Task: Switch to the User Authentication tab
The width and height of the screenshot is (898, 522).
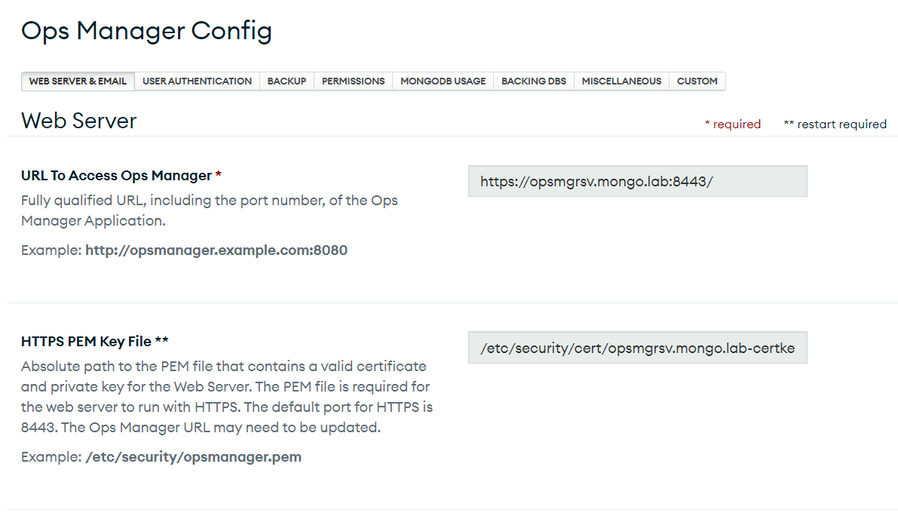Action: (x=197, y=81)
